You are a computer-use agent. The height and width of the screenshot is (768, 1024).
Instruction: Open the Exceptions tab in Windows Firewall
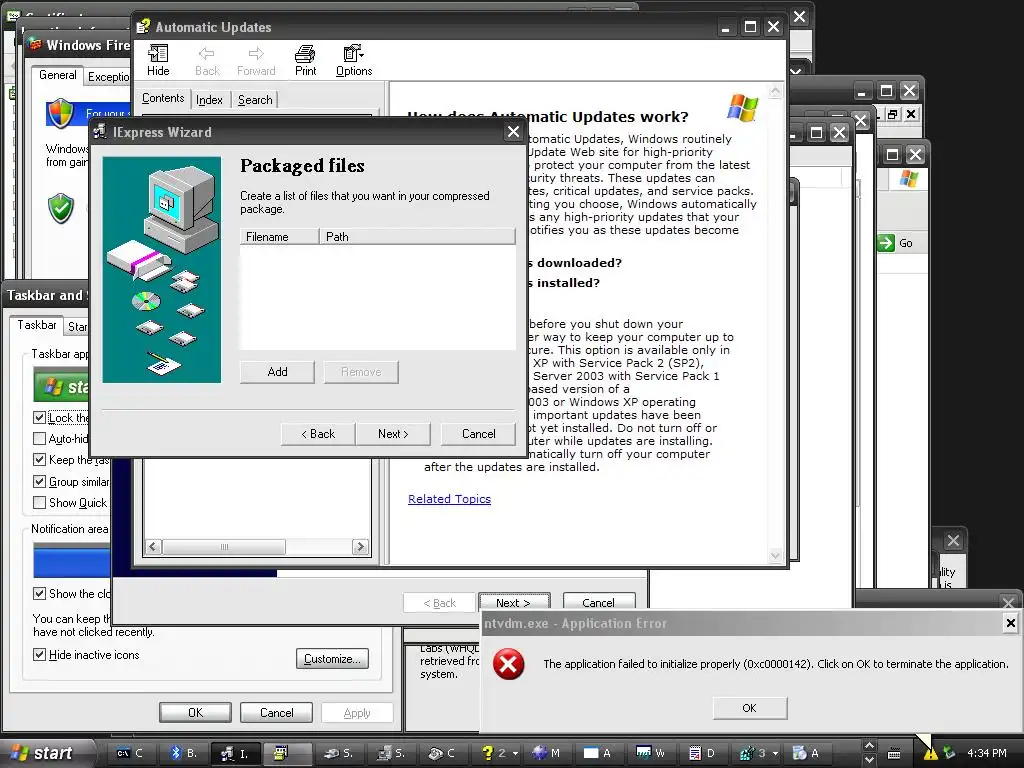[108, 77]
